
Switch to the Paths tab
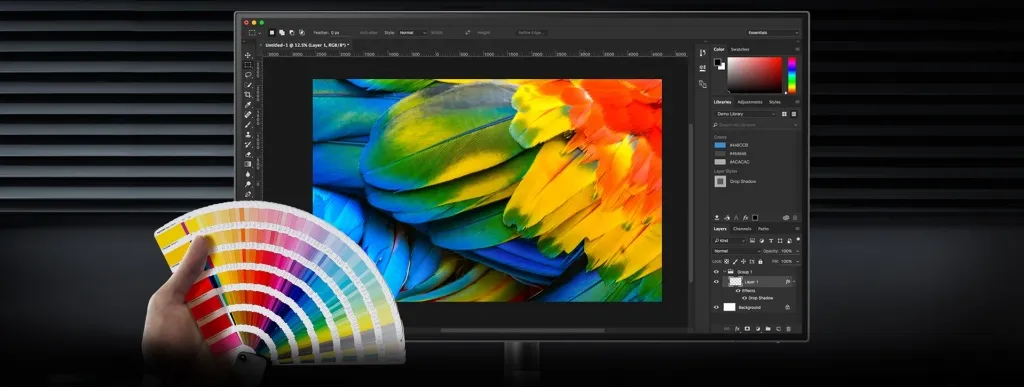click(x=763, y=229)
